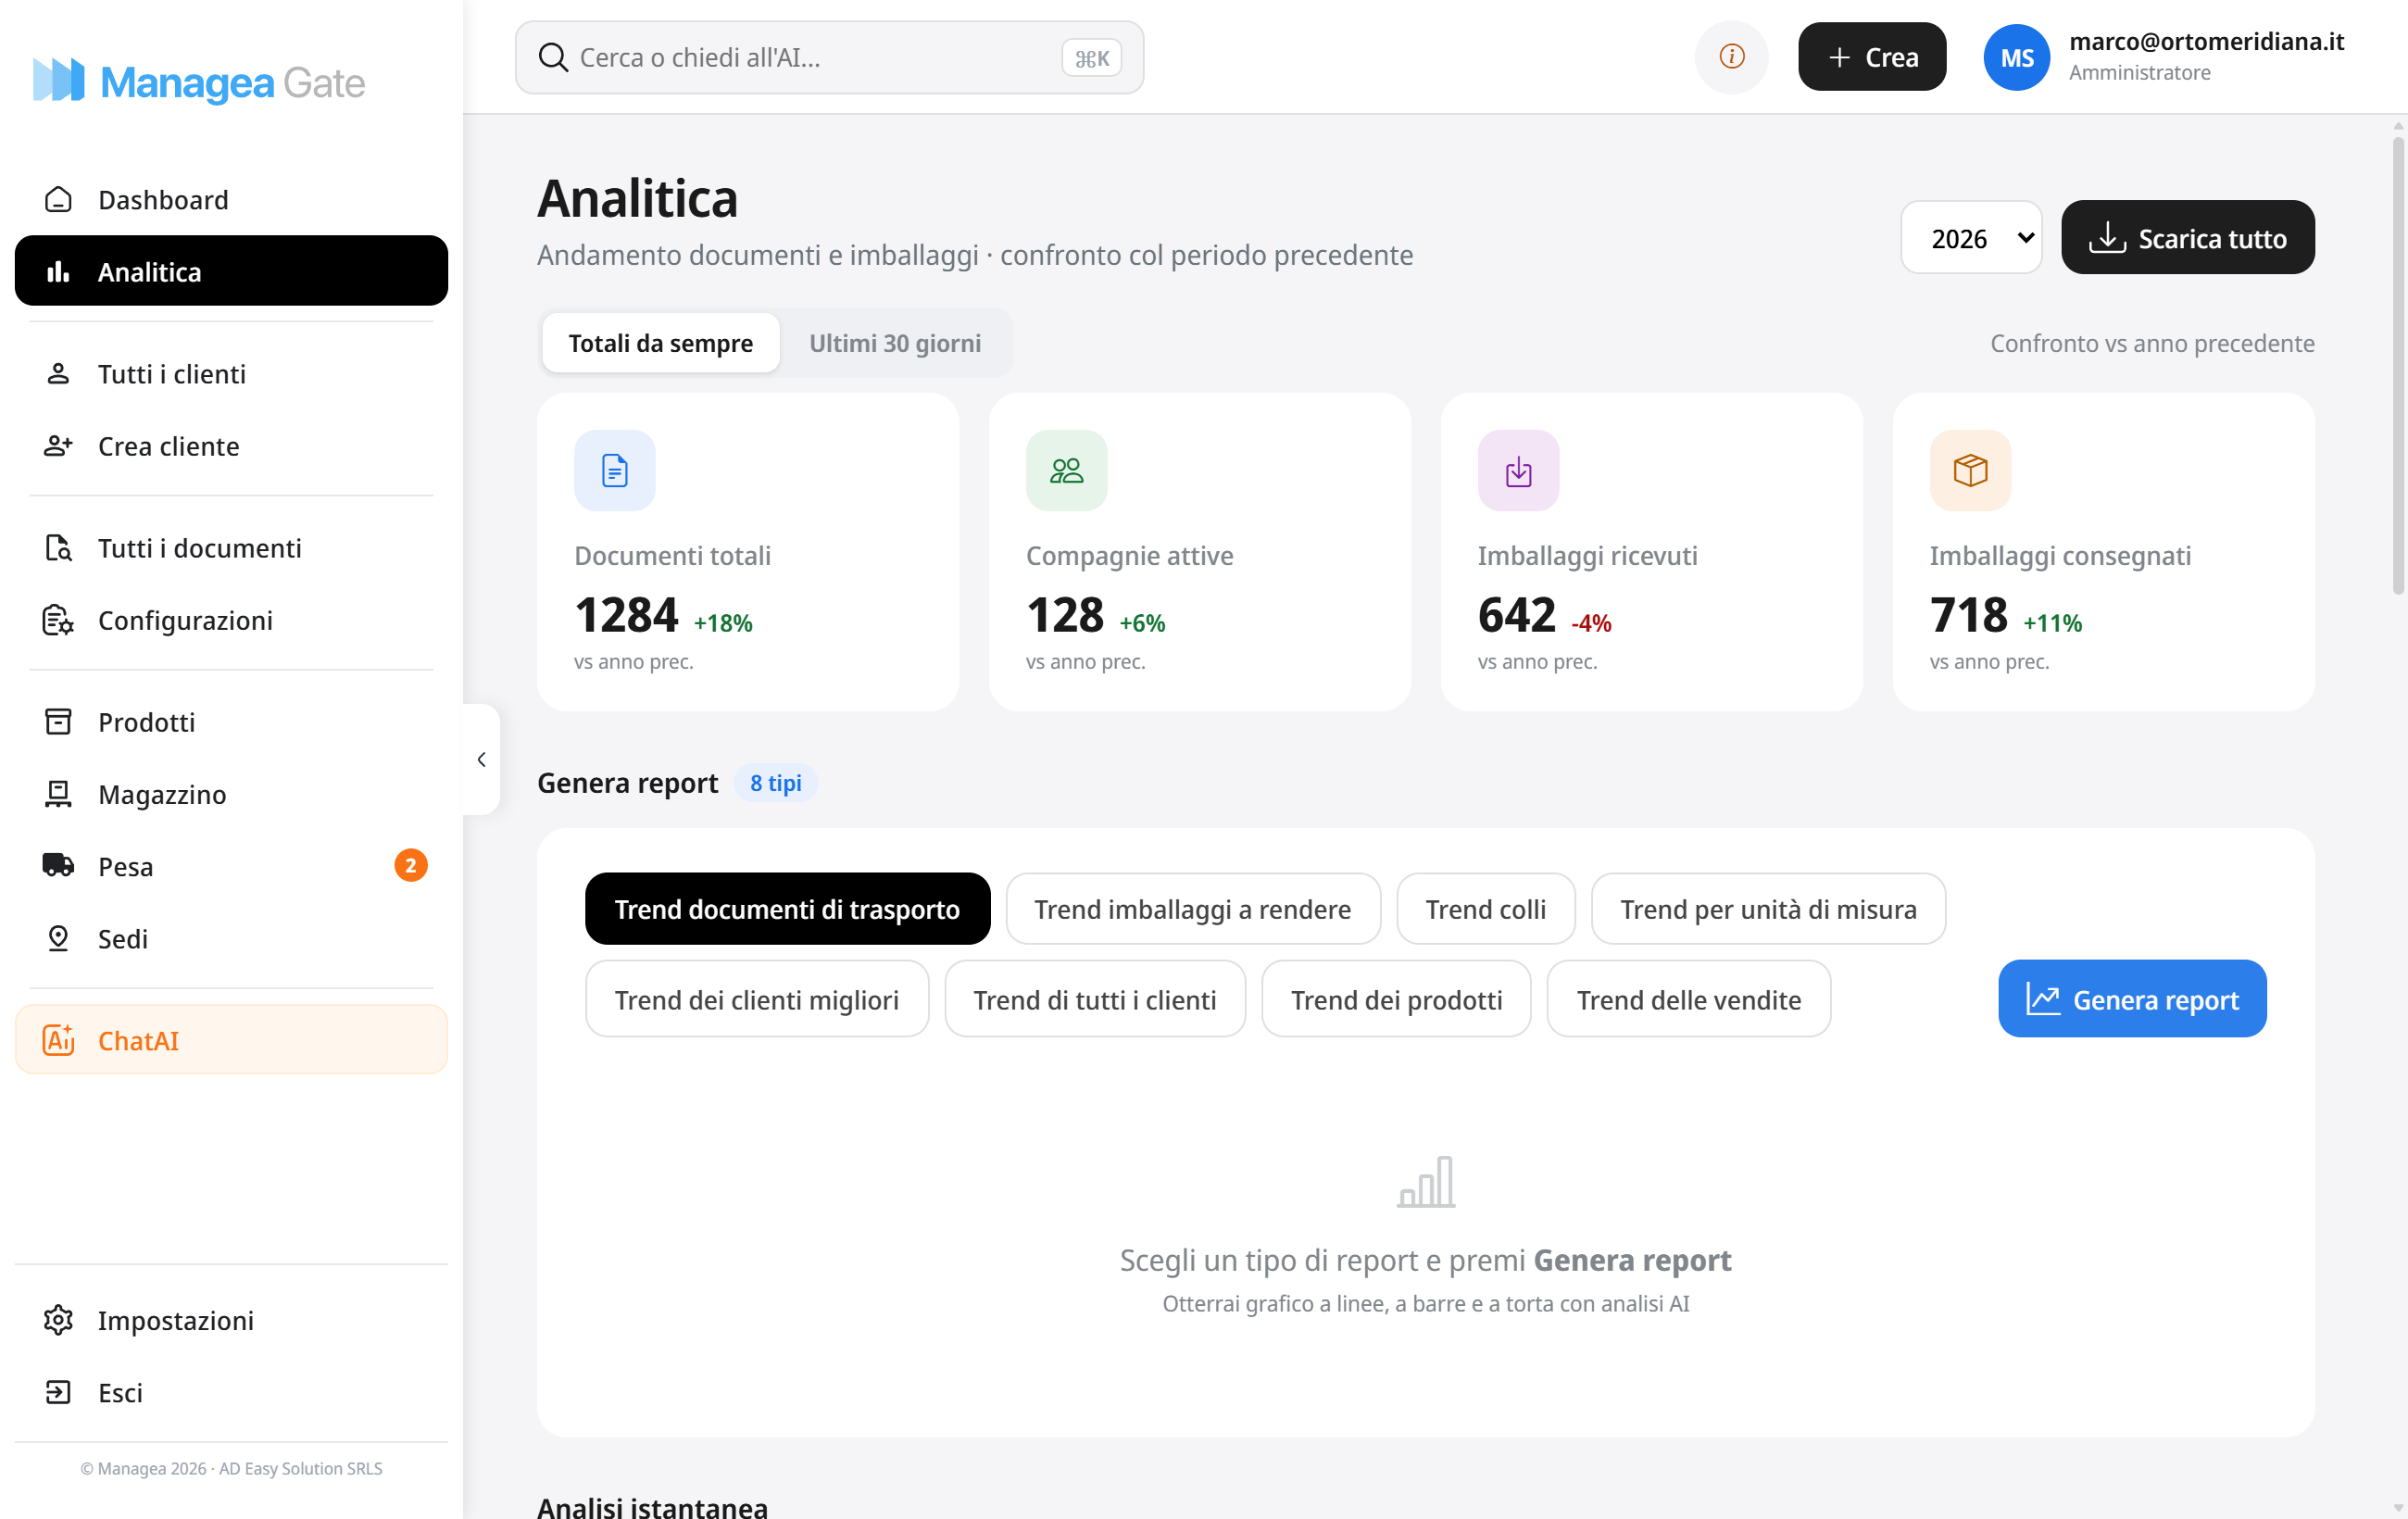Click the Imballaggi consegnati package icon
Screen dimensions: 2408x1519
tap(1970, 470)
